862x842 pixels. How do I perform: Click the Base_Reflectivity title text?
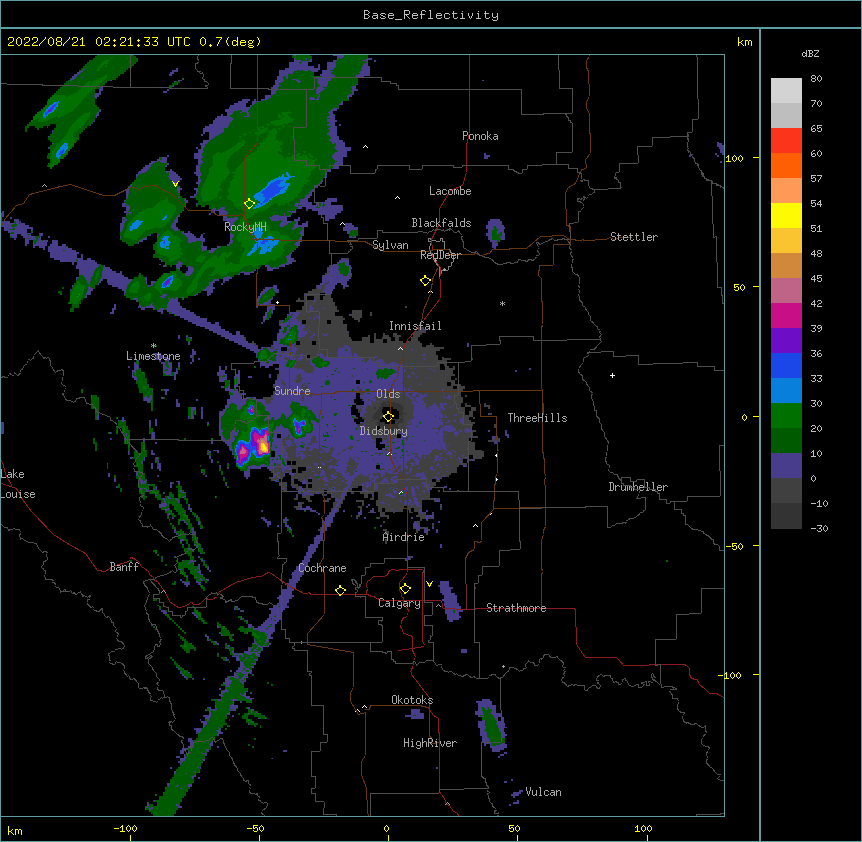click(431, 15)
